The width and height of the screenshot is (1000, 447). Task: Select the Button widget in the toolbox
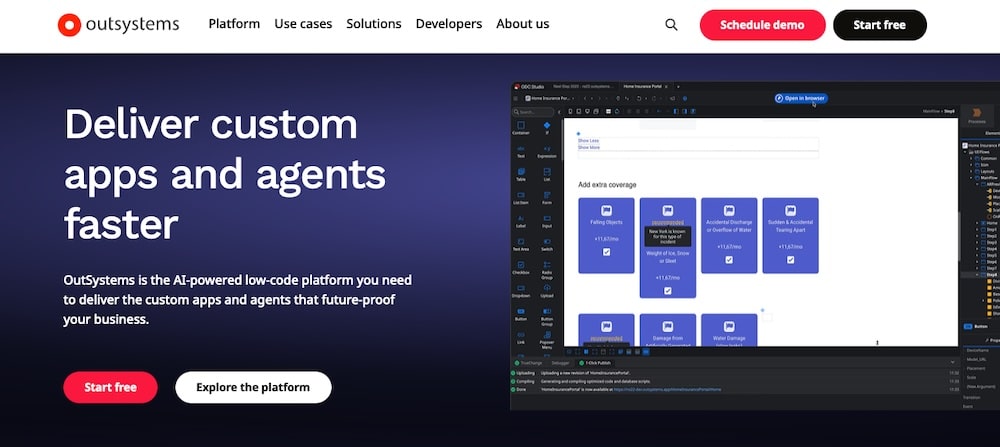click(x=520, y=314)
